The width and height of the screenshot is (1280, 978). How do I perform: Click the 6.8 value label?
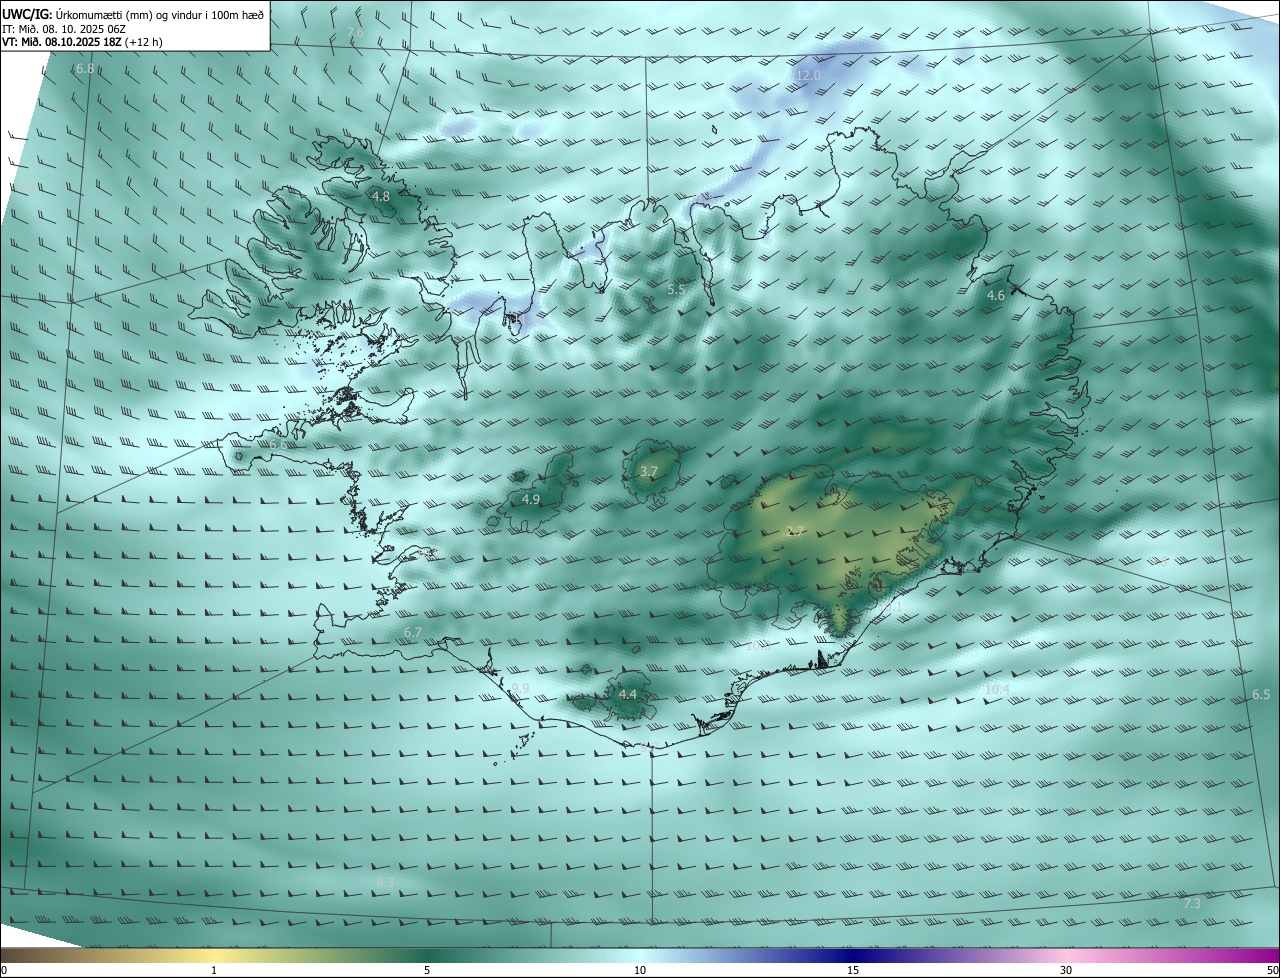click(x=85, y=69)
